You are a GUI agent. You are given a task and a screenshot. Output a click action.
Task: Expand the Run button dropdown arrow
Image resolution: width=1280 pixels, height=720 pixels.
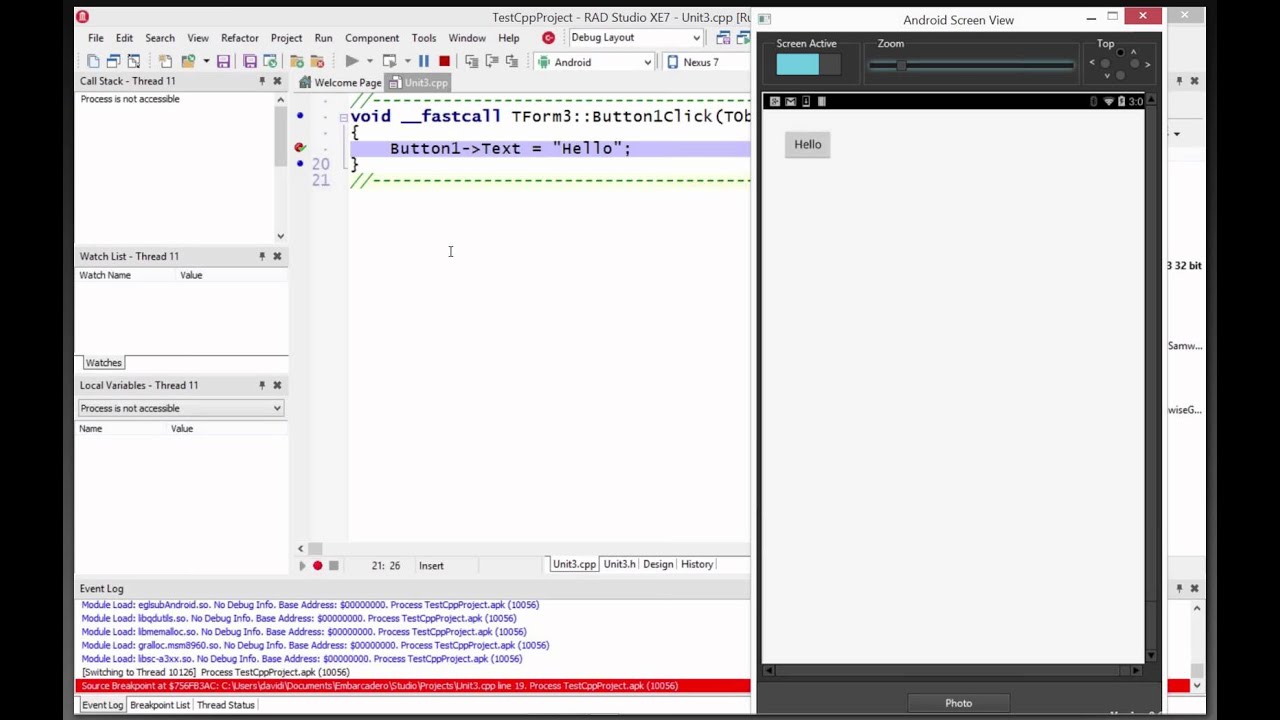click(369, 62)
